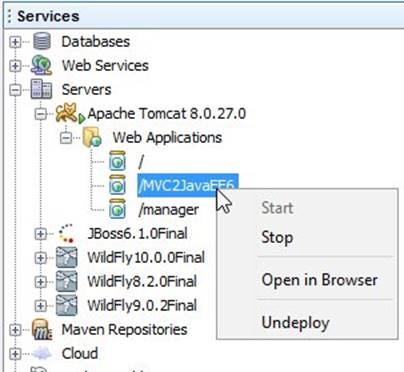404x372 pixels.
Task: Select the /MVC2JavaEE6 application entry
Action: 188,185
